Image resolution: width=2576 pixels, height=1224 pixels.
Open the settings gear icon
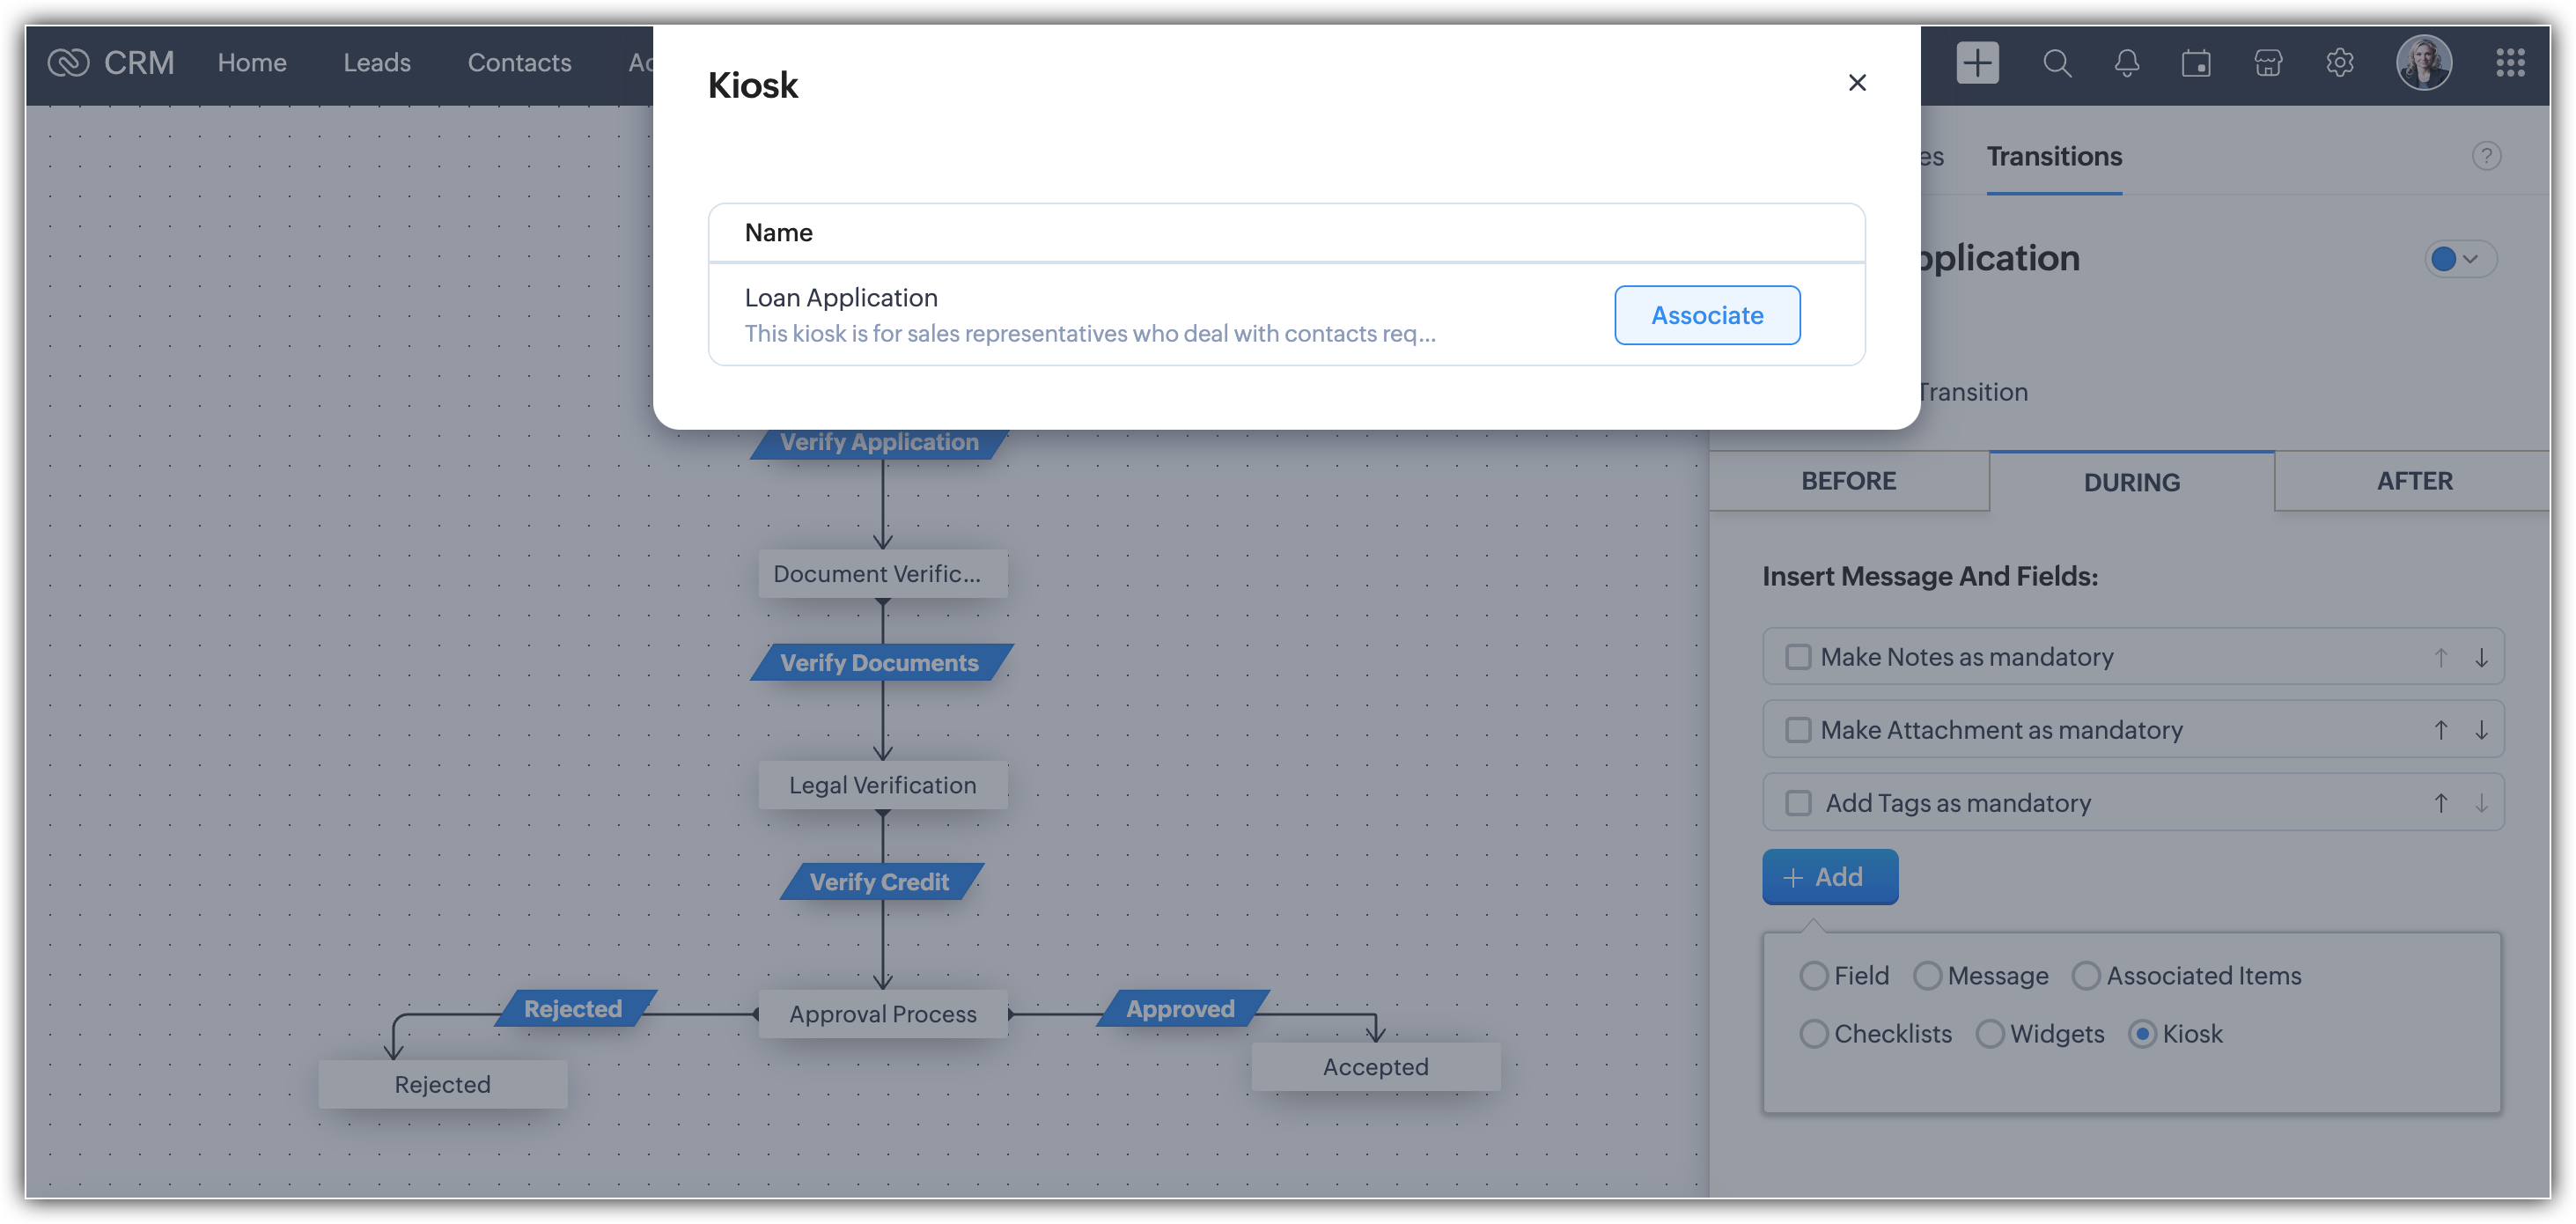2339,63
